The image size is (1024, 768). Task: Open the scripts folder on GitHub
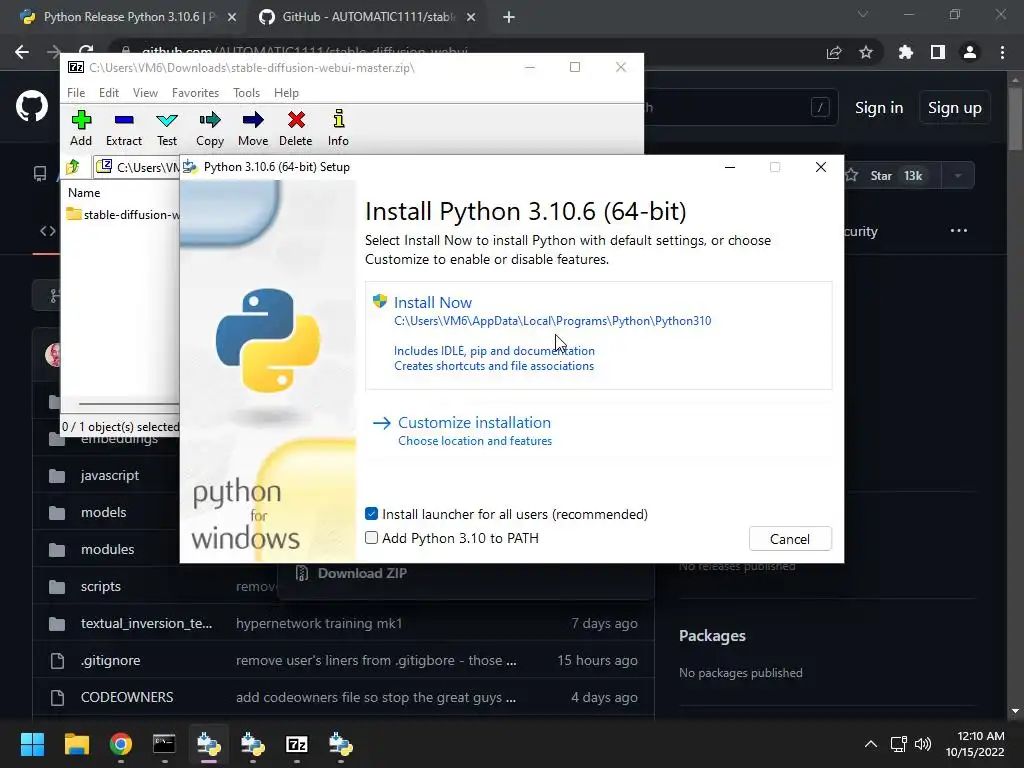[101, 586]
